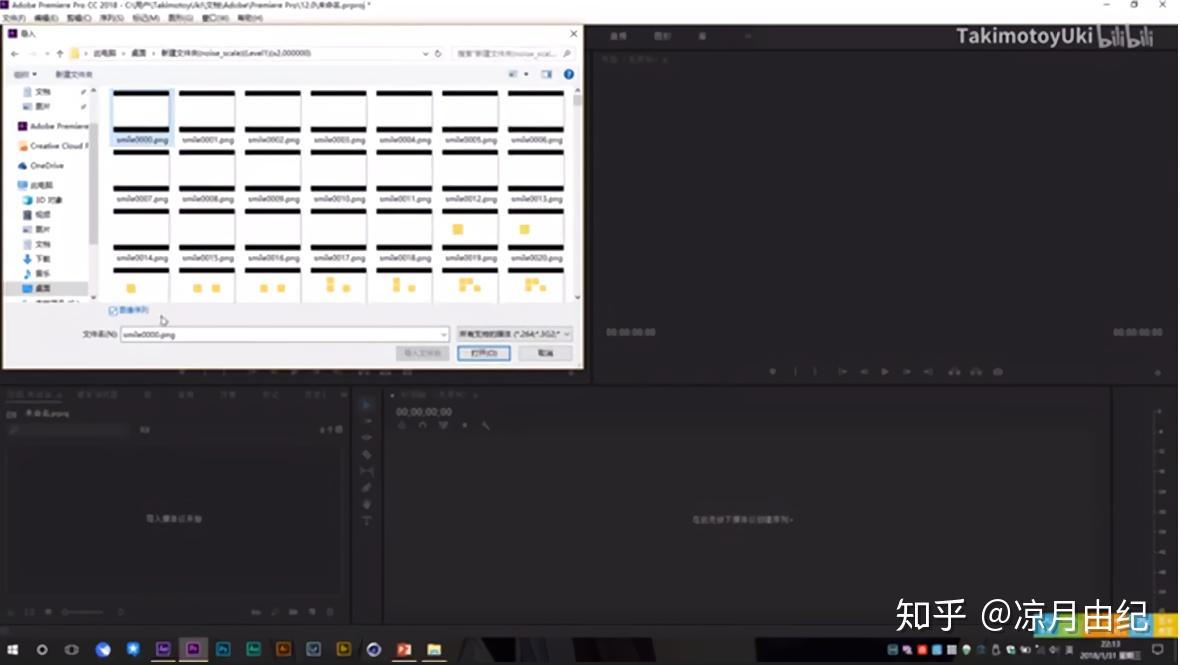Click This PC segment in the address path

[105, 53]
